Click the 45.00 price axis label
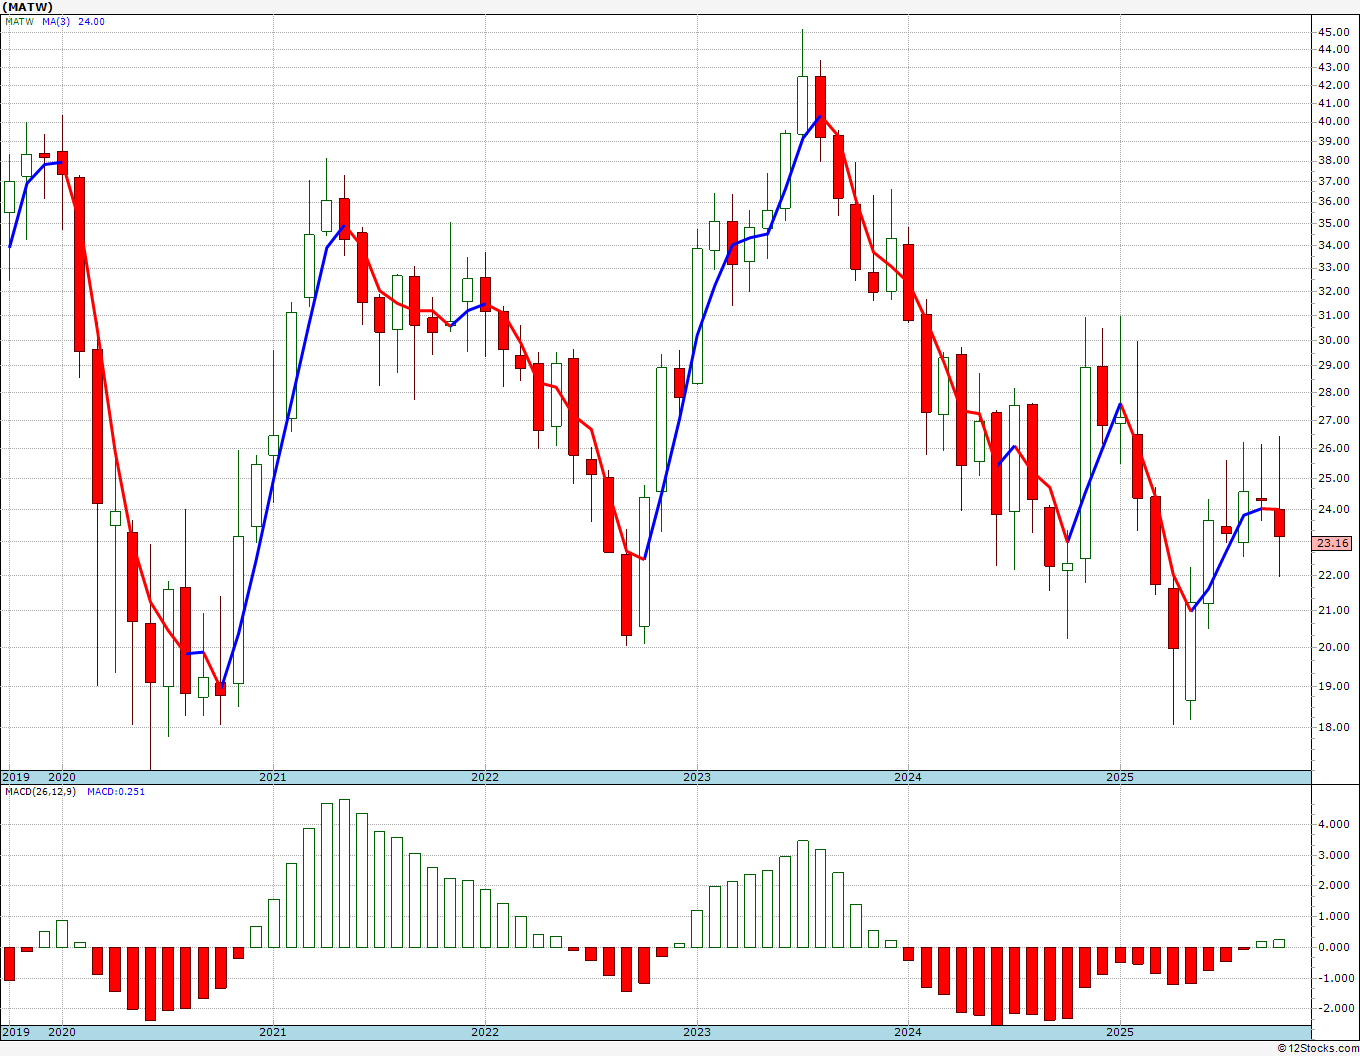Image resolution: width=1360 pixels, height=1056 pixels. click(1332, 32)
